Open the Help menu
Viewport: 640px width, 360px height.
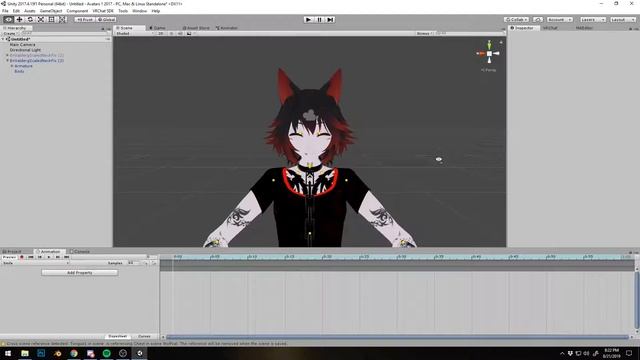[156, 11]
